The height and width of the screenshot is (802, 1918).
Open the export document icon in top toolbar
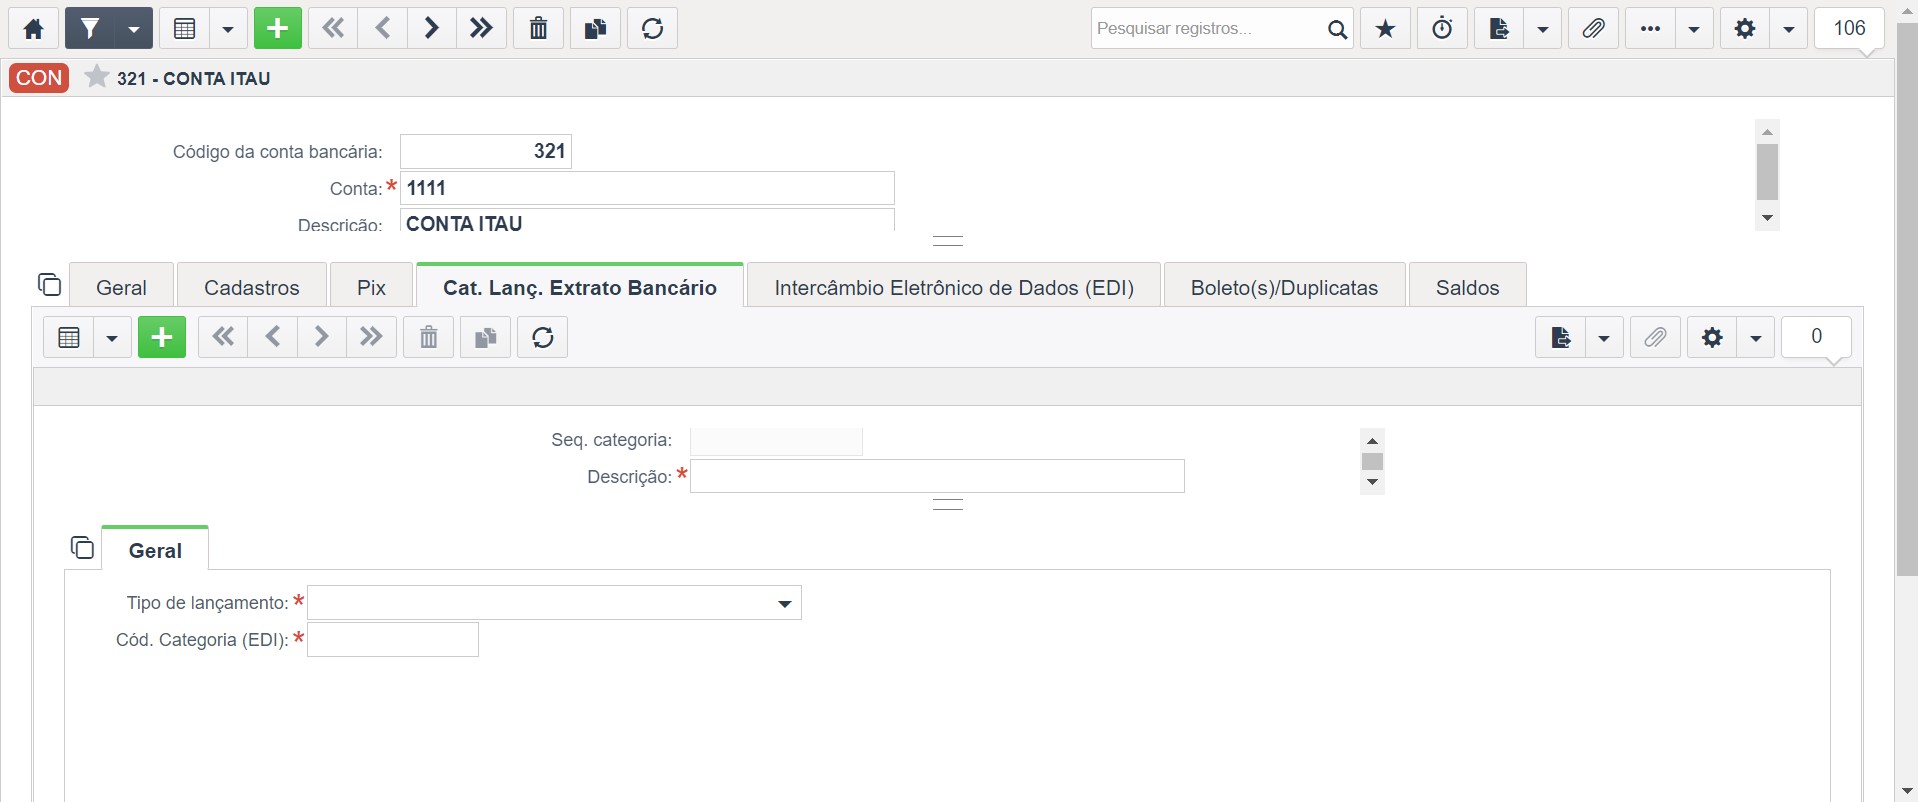pyautogui.click(x=1499, y=28)
